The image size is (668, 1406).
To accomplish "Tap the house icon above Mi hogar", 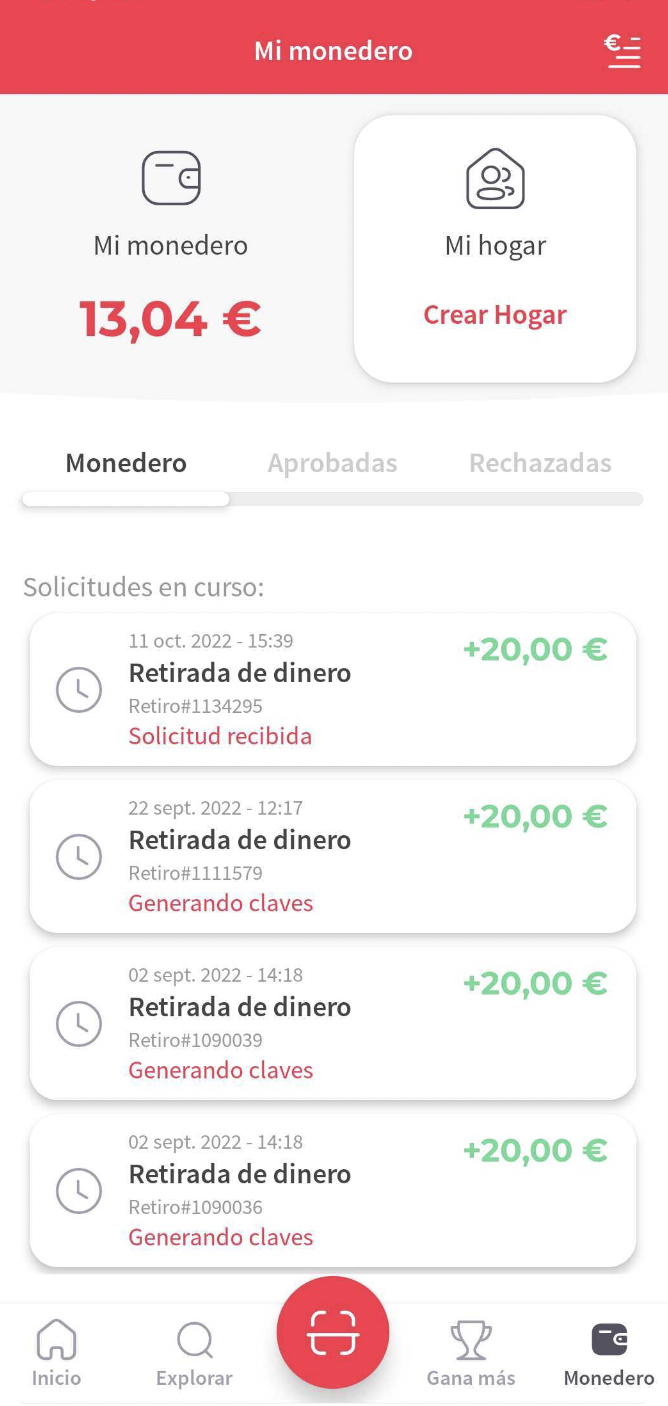I will click(495, 178).
